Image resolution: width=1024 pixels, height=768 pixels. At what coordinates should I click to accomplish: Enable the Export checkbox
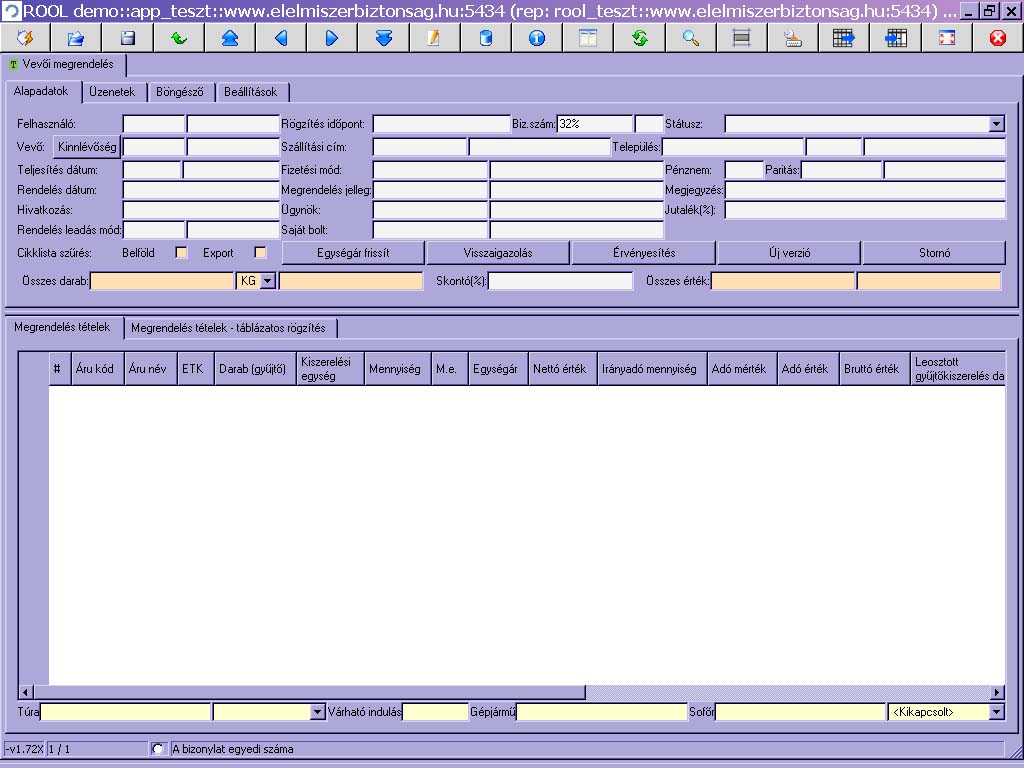tap(261, 253)
